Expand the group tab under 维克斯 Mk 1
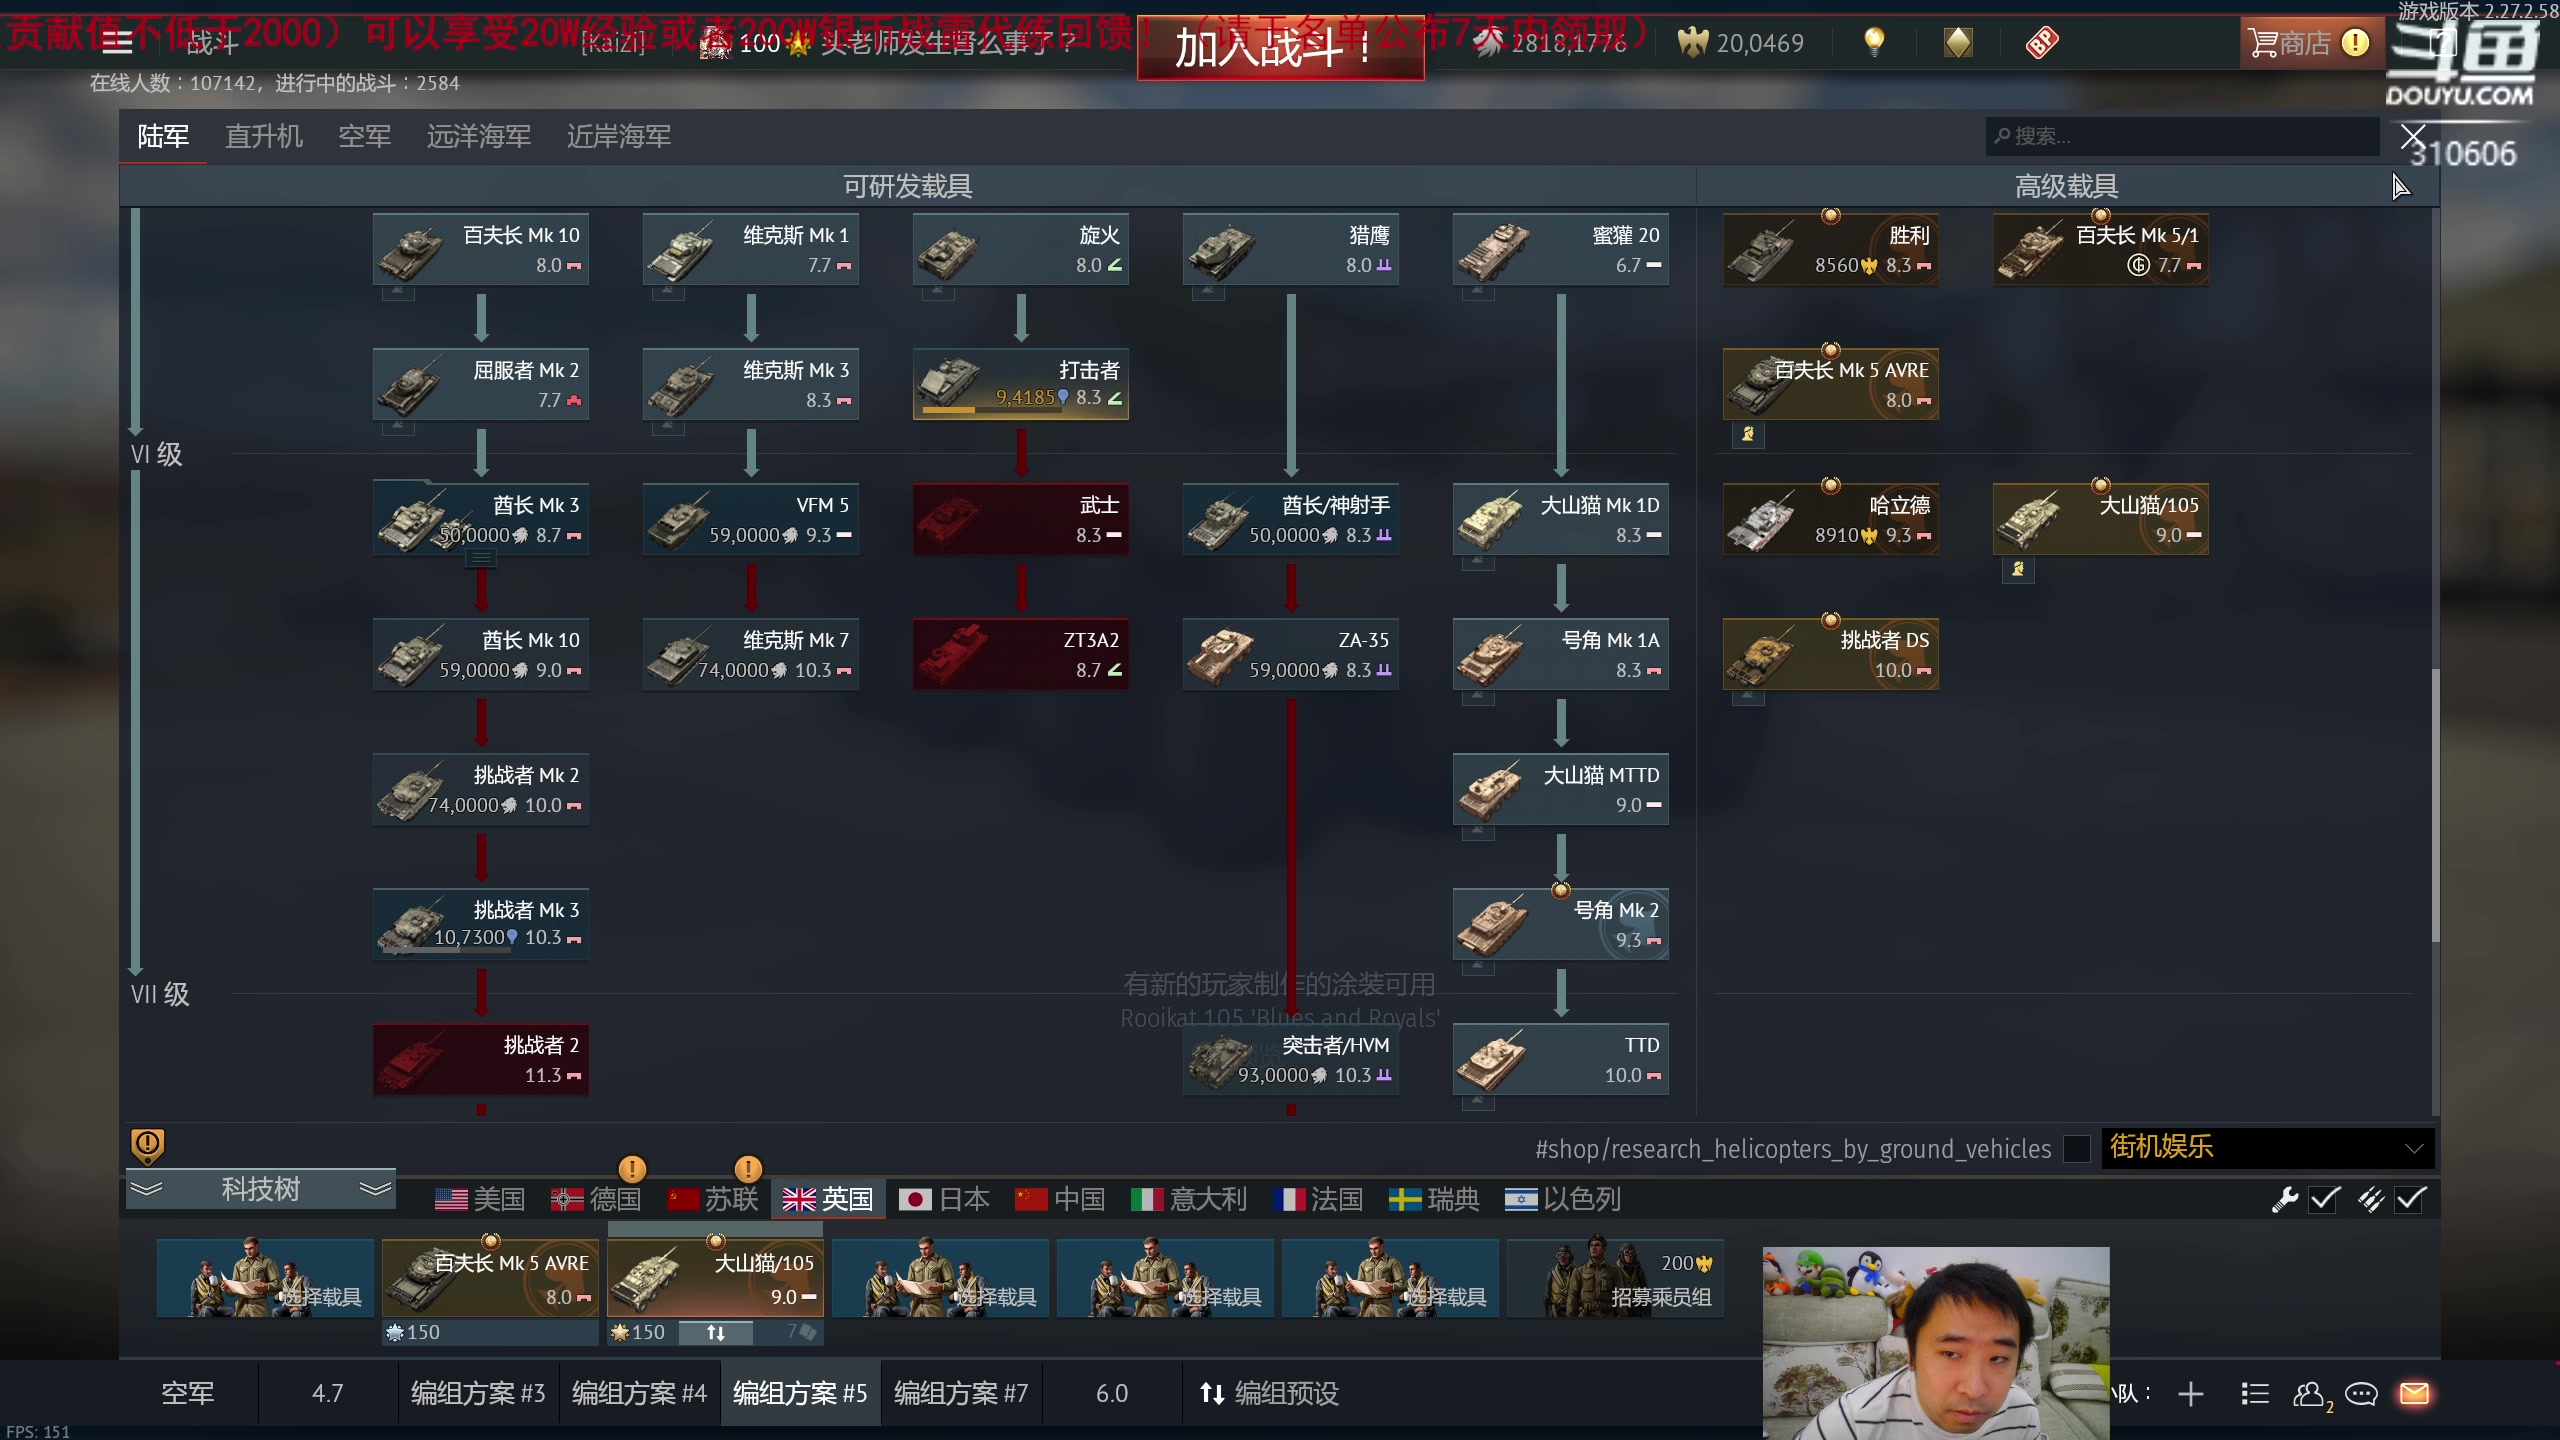 point(667,292)
